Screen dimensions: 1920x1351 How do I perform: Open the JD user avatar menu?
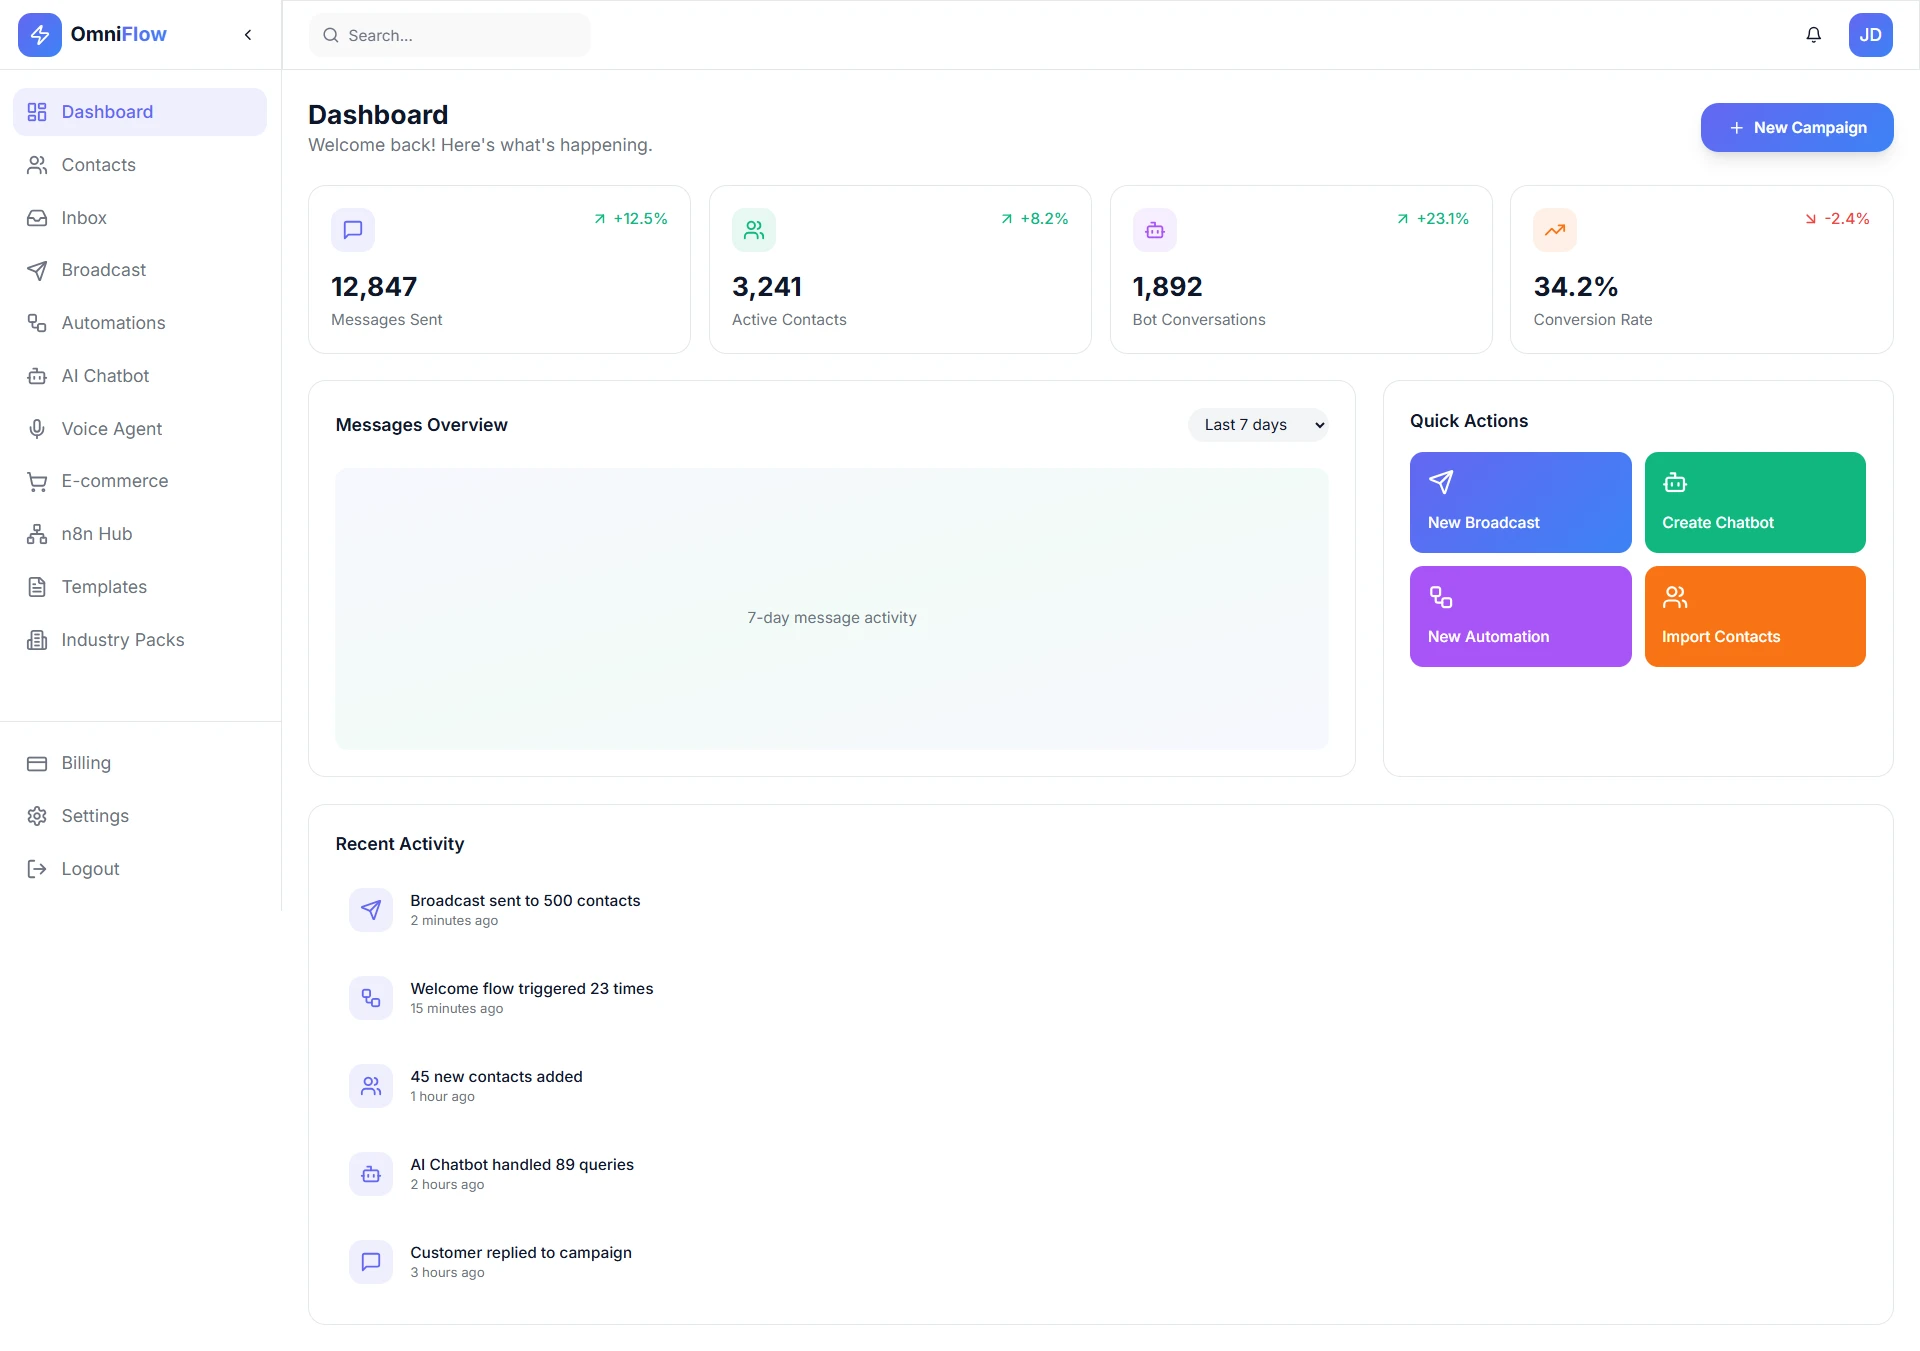click(1870, 35)
